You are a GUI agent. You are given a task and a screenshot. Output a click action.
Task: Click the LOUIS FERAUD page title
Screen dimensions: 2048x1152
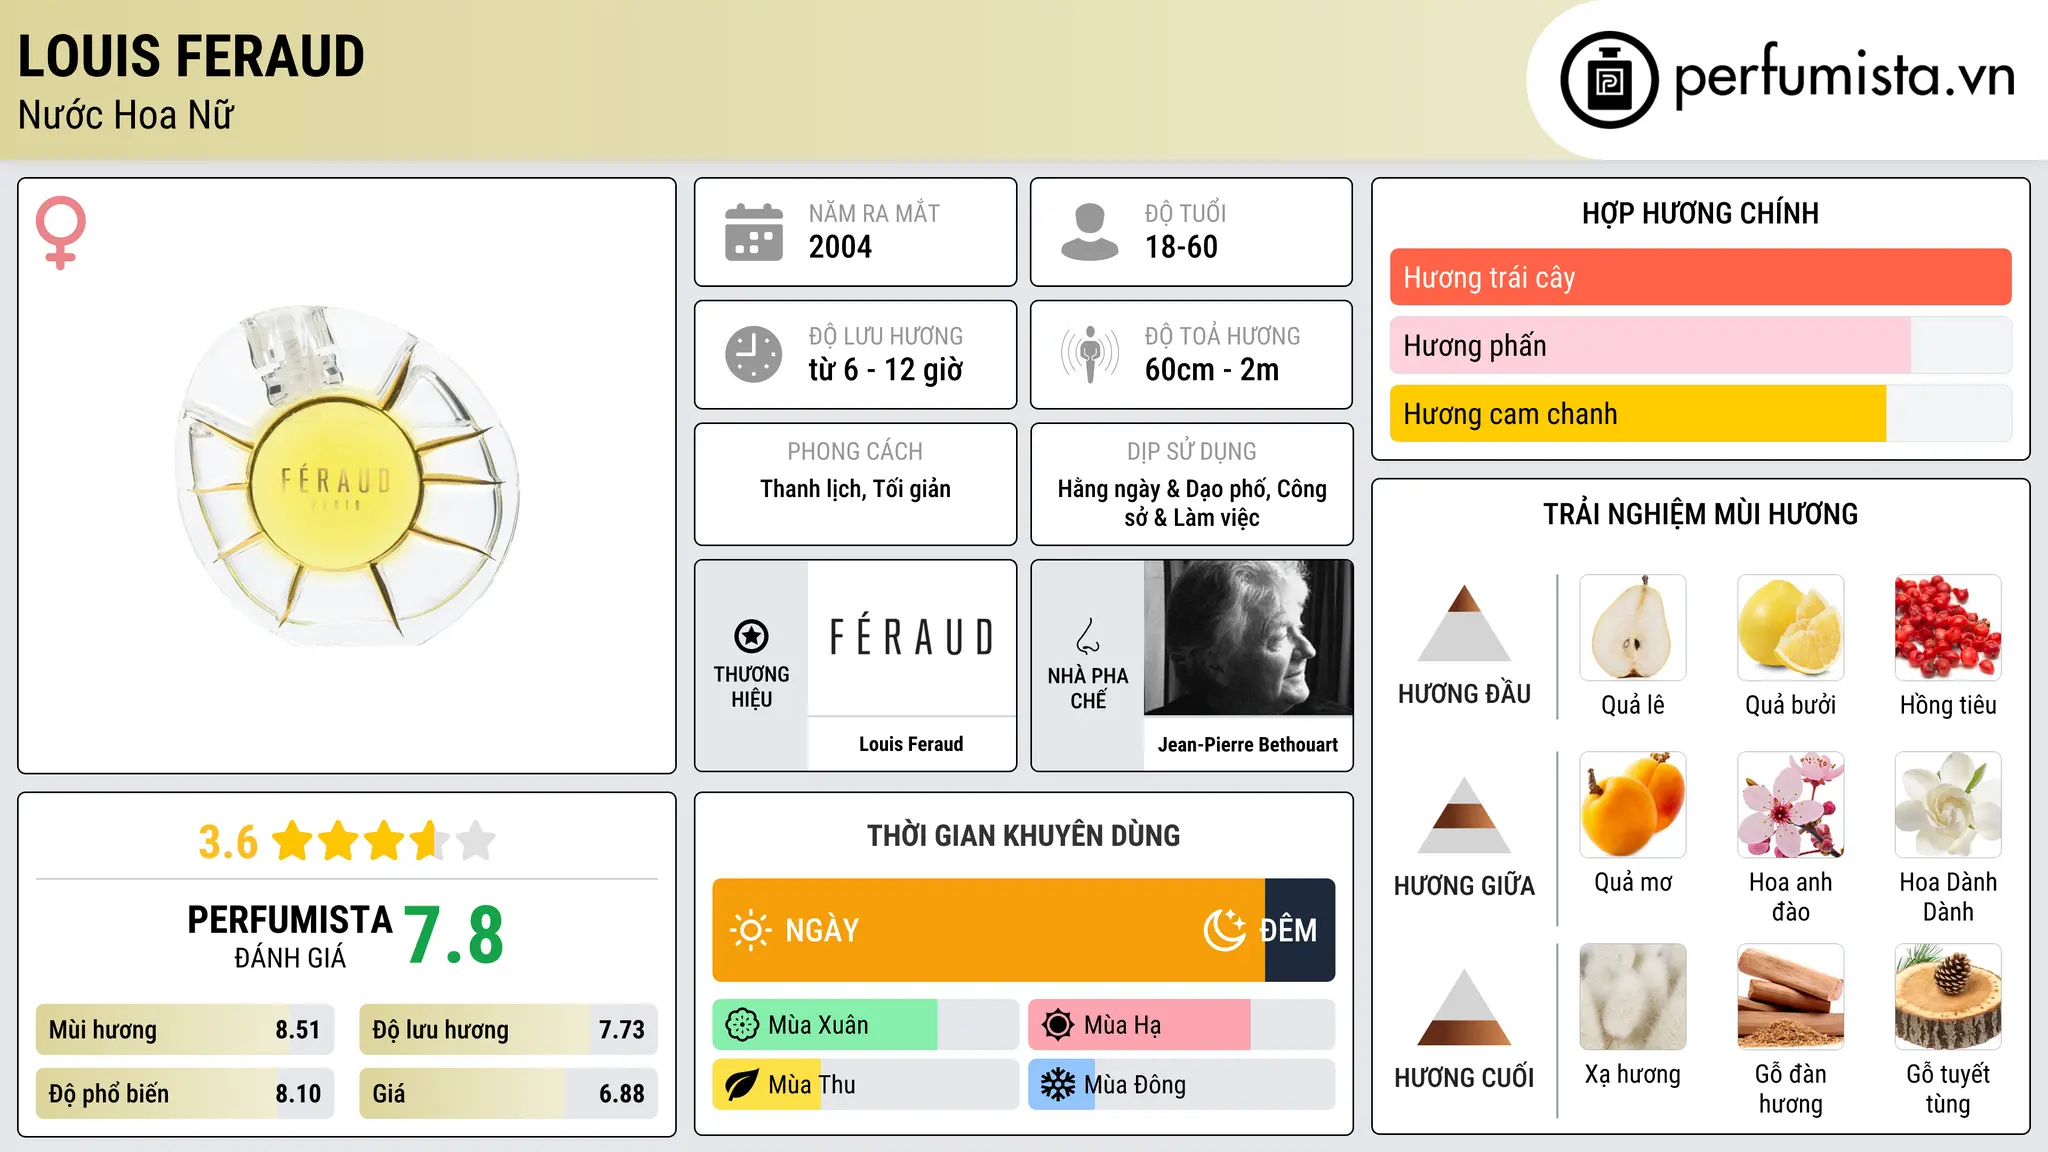[x=191, y=56]
